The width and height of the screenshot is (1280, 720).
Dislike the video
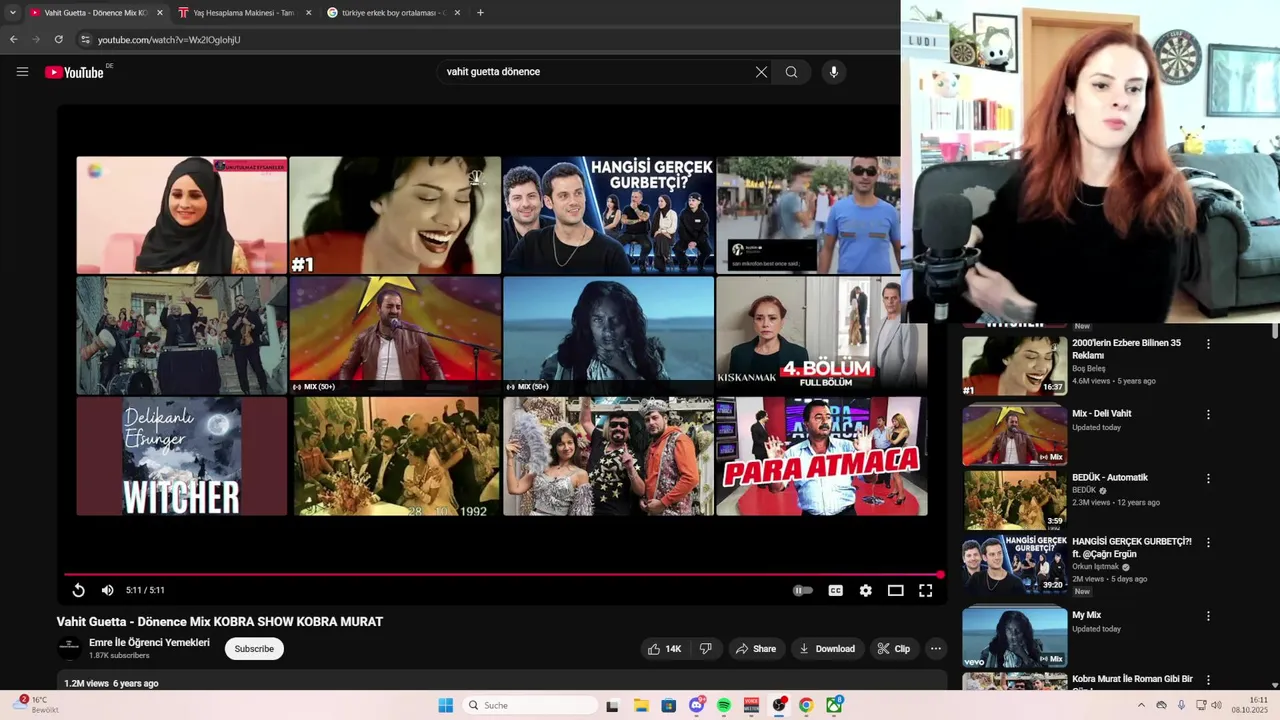coord(706,649)
